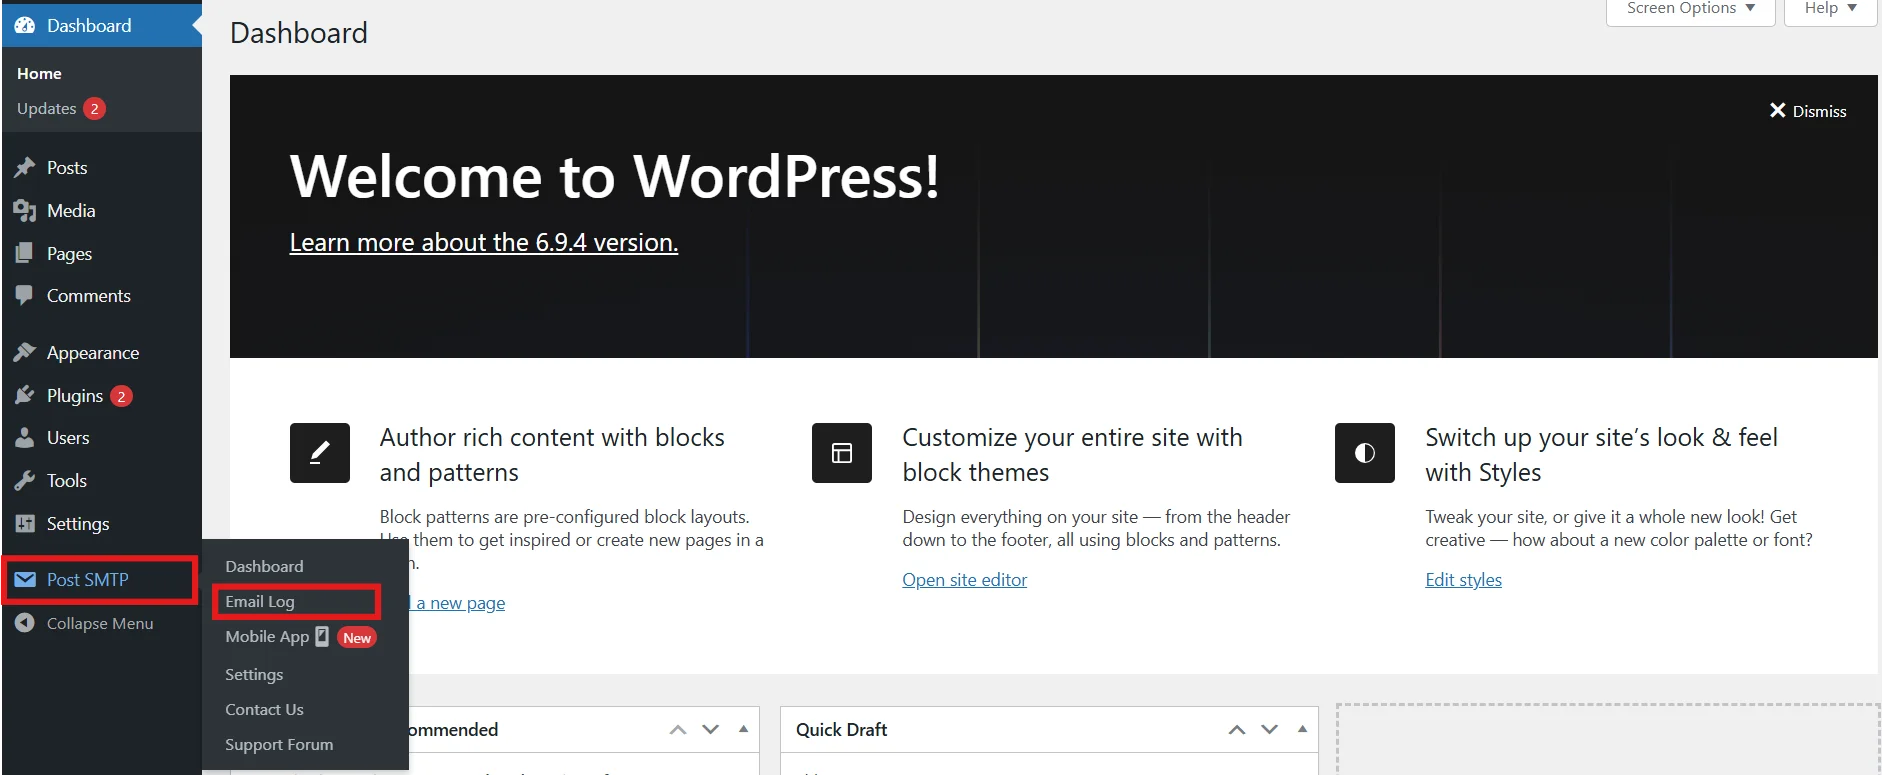Viewport: 1882px width, 775px height.
Task: Open the Screen Options dropdown
Action: pos(1691,9)
